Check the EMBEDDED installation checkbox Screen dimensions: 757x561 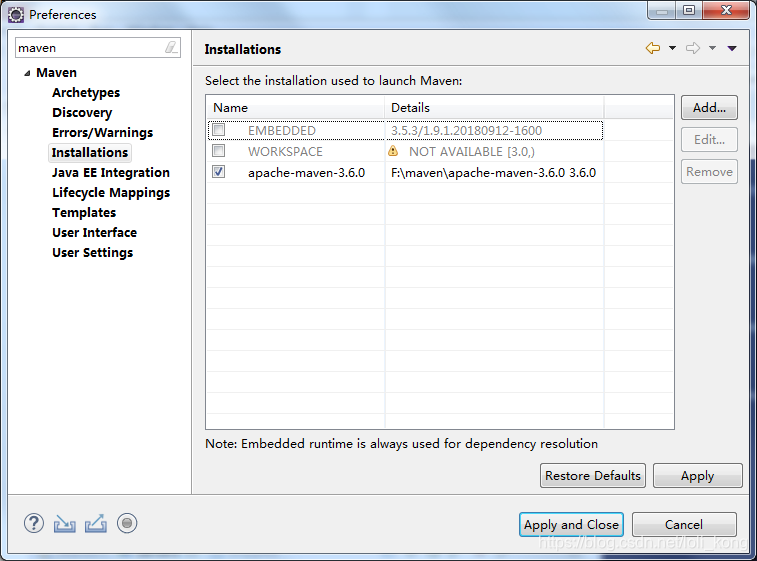[x=219, y=130]
